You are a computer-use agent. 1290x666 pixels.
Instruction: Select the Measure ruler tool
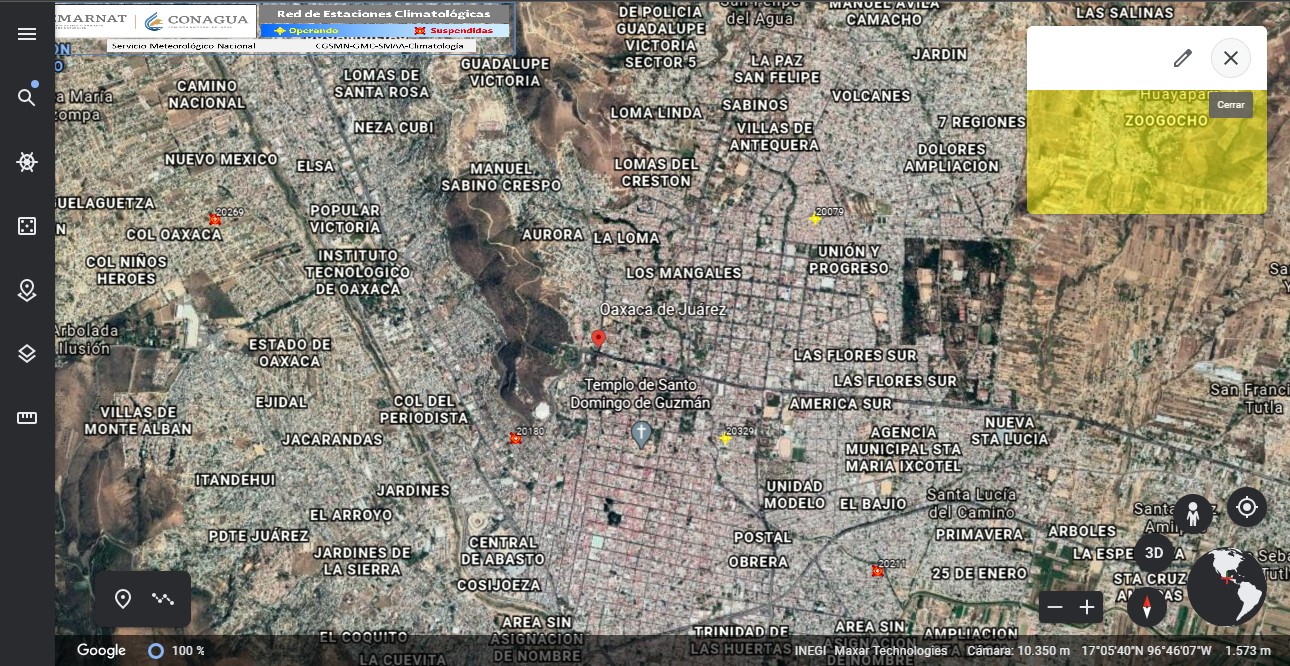pos(27,418)
